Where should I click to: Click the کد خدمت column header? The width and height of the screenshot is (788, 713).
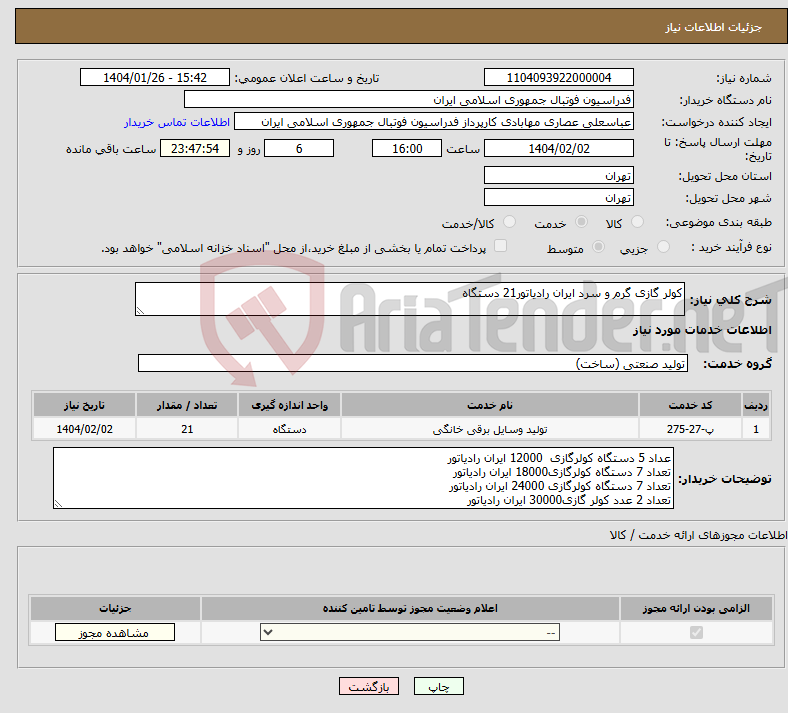[691, 405]
